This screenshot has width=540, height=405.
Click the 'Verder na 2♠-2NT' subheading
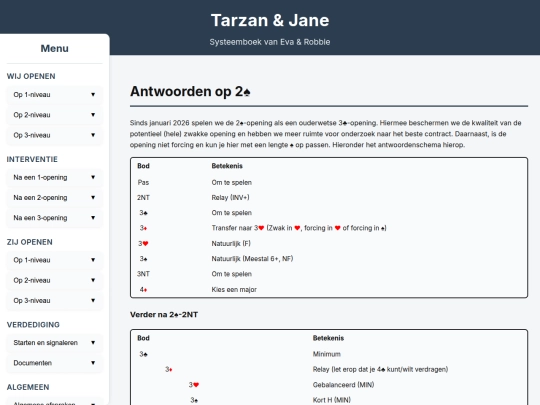pyautogui.click(x=164, y=314)
